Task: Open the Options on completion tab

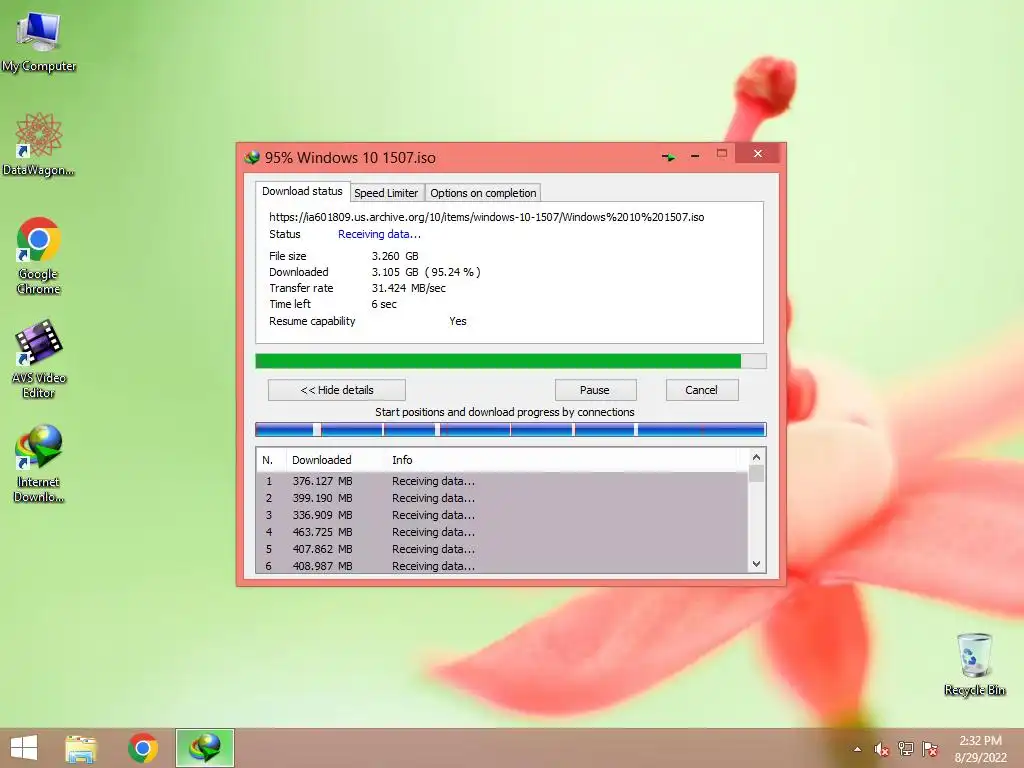Action: tap(483, 193)
